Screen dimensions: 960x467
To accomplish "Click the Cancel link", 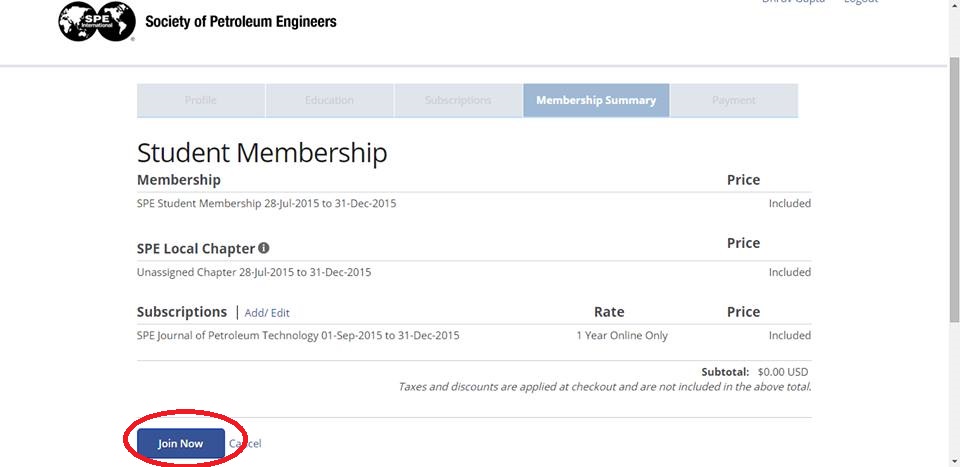I will (x=246, y=443).
